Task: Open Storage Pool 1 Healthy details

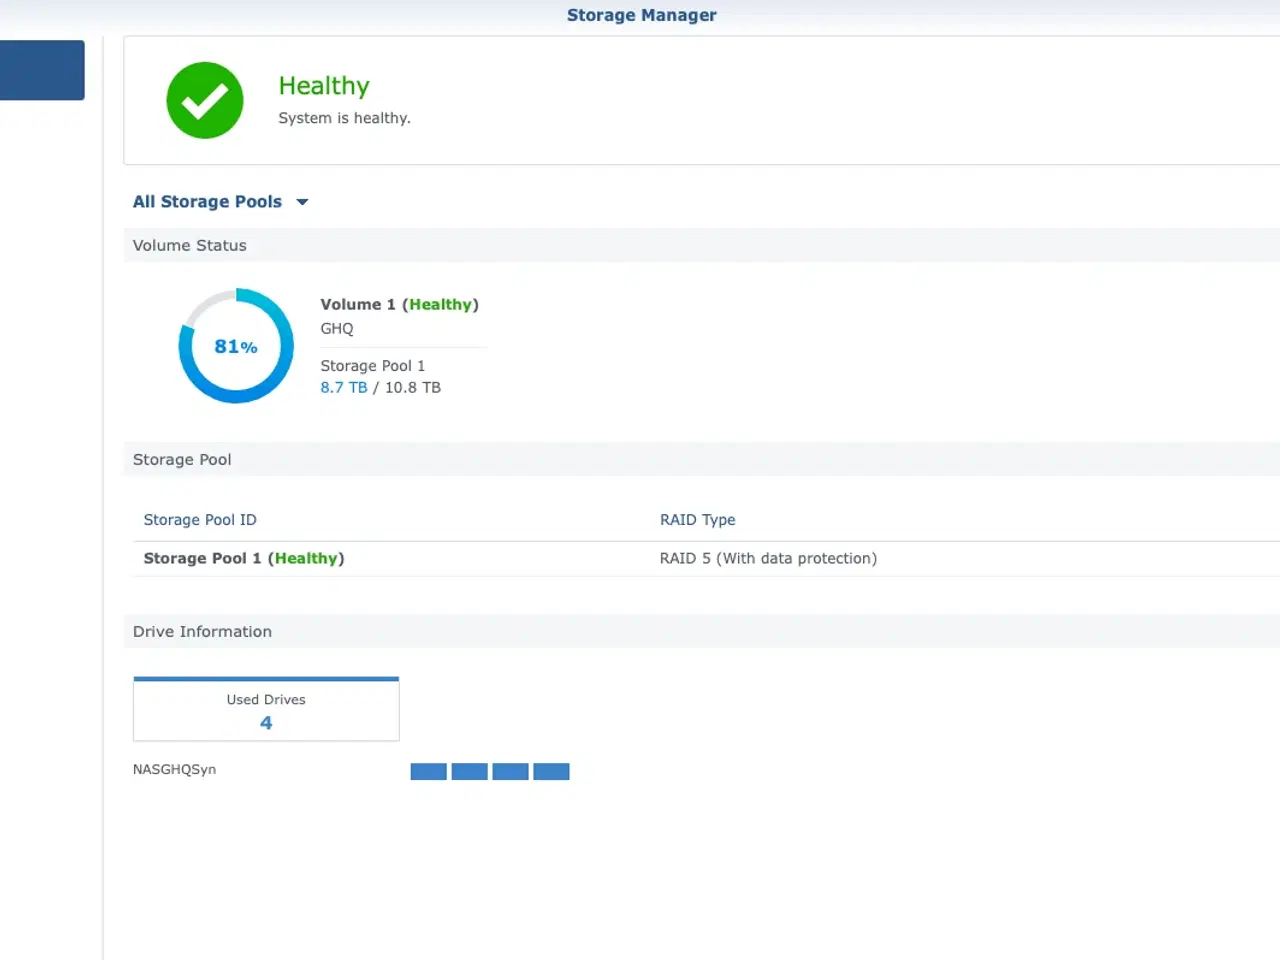Action: click(243, 558)
